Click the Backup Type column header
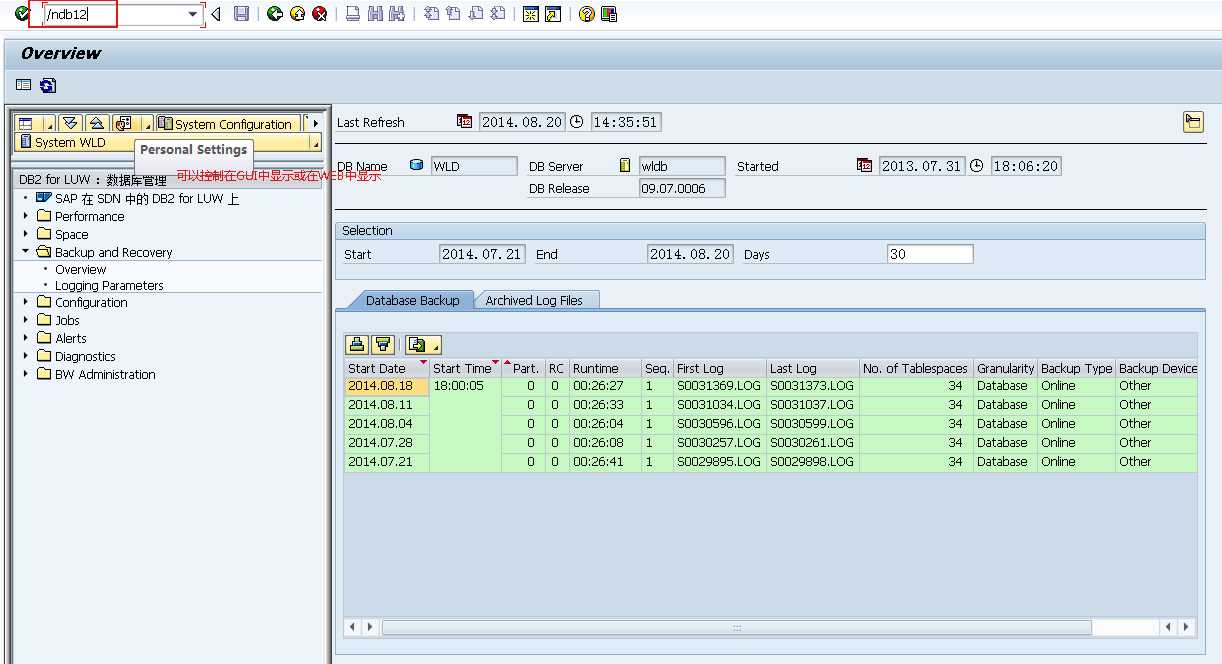The image size is (1222, 664). pos(1076,368)
